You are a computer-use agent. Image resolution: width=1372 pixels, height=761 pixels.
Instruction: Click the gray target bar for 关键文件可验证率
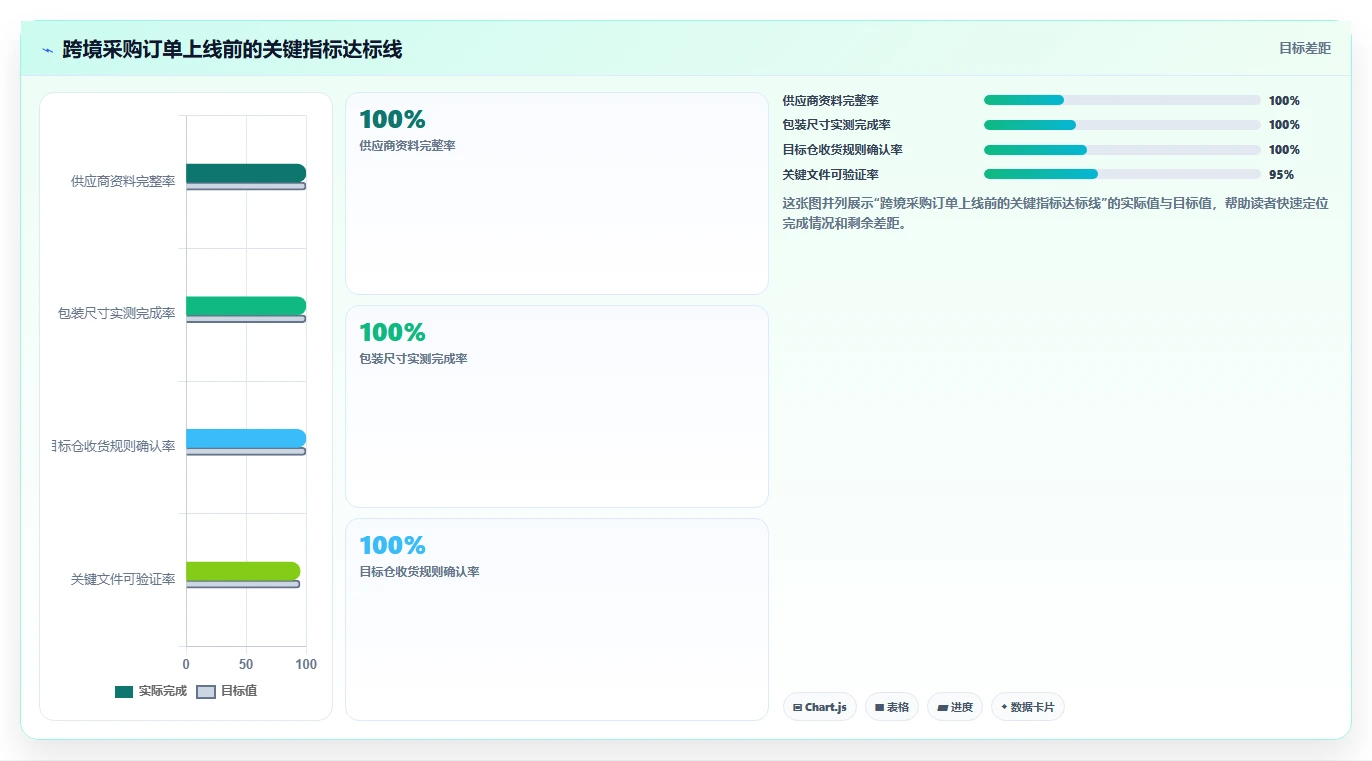[x=243, y=584]
